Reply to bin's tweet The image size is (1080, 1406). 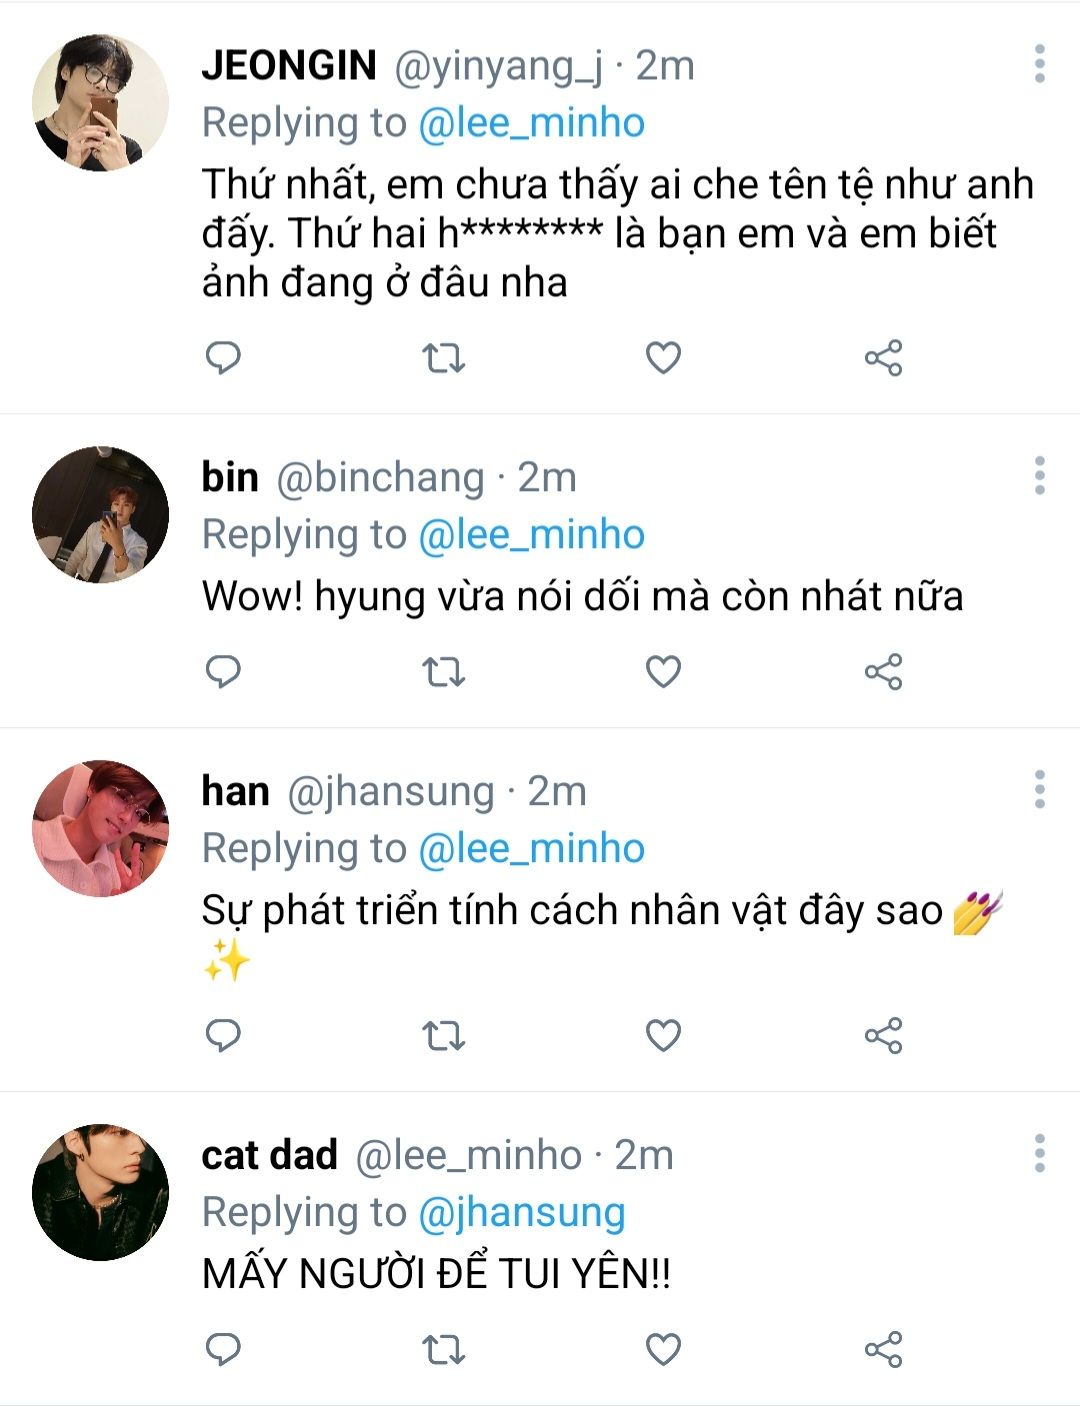(x=223, y=671)
